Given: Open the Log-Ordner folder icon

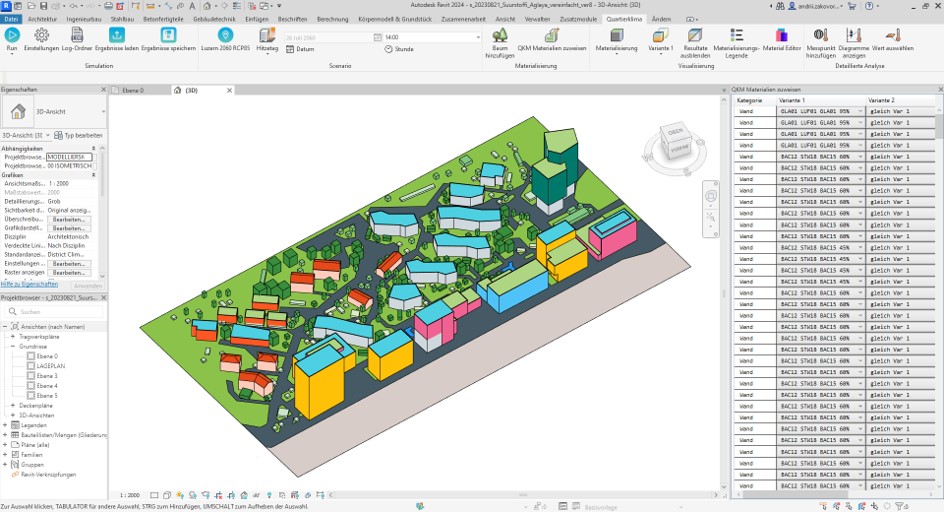Looking at the screenshot, I should [78, 36].
